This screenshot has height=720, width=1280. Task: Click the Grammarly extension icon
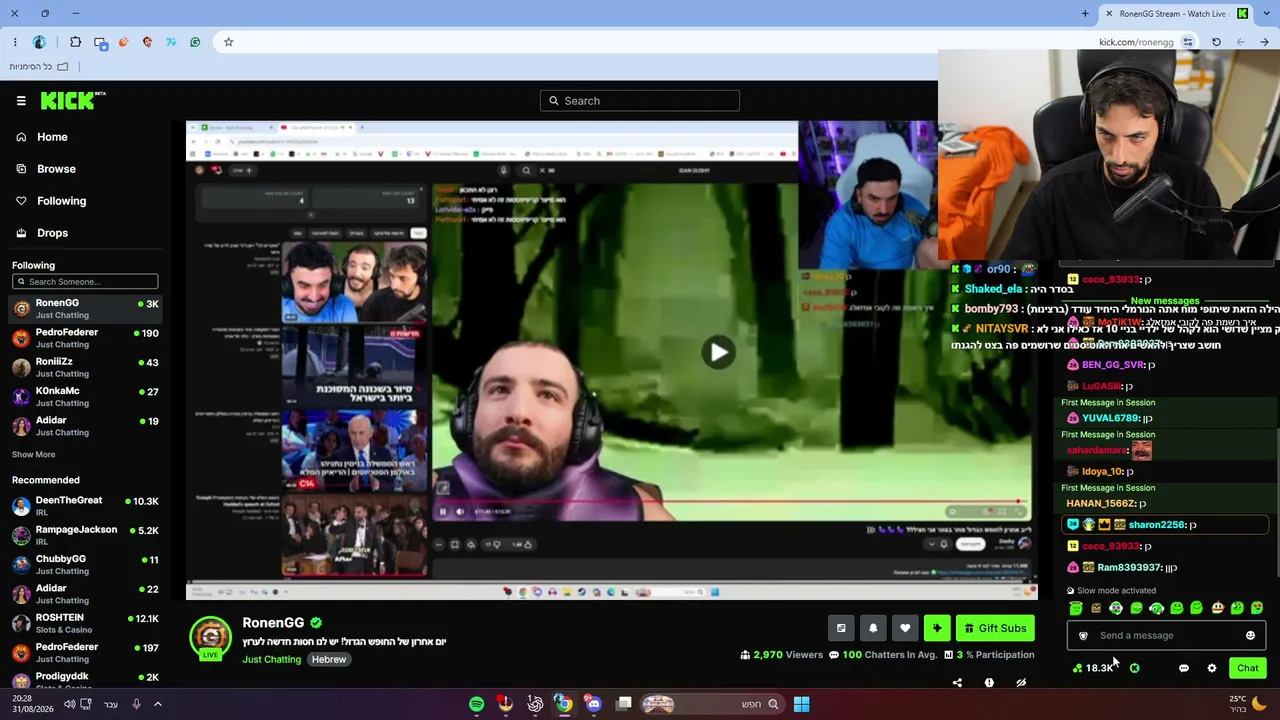click(x=195, y=42)
